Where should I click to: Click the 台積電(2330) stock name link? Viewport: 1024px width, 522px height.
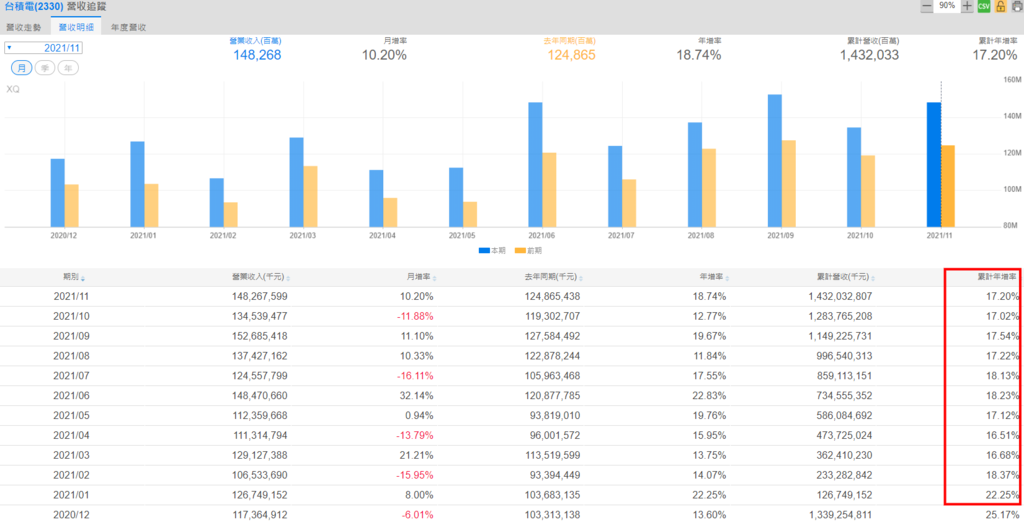pyautogui.click(x=34, y=7)
